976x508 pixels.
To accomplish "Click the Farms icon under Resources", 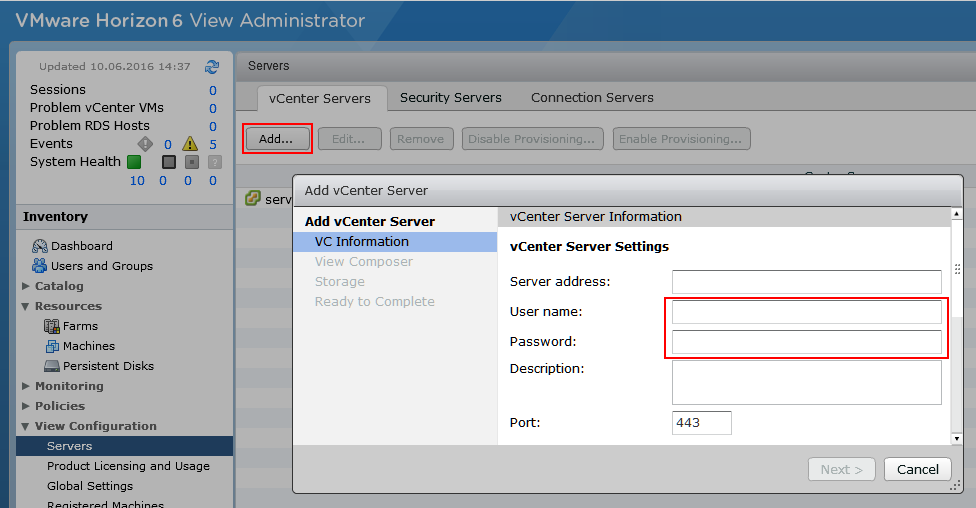I will click(53, 326).
